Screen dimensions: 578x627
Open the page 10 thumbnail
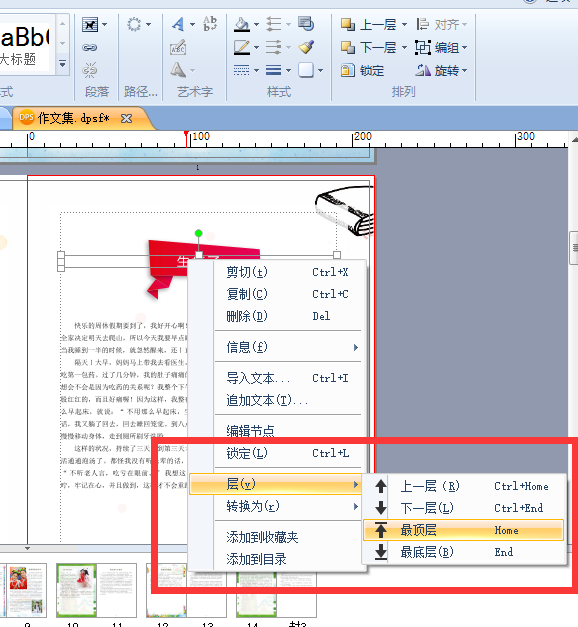[76, 590]
